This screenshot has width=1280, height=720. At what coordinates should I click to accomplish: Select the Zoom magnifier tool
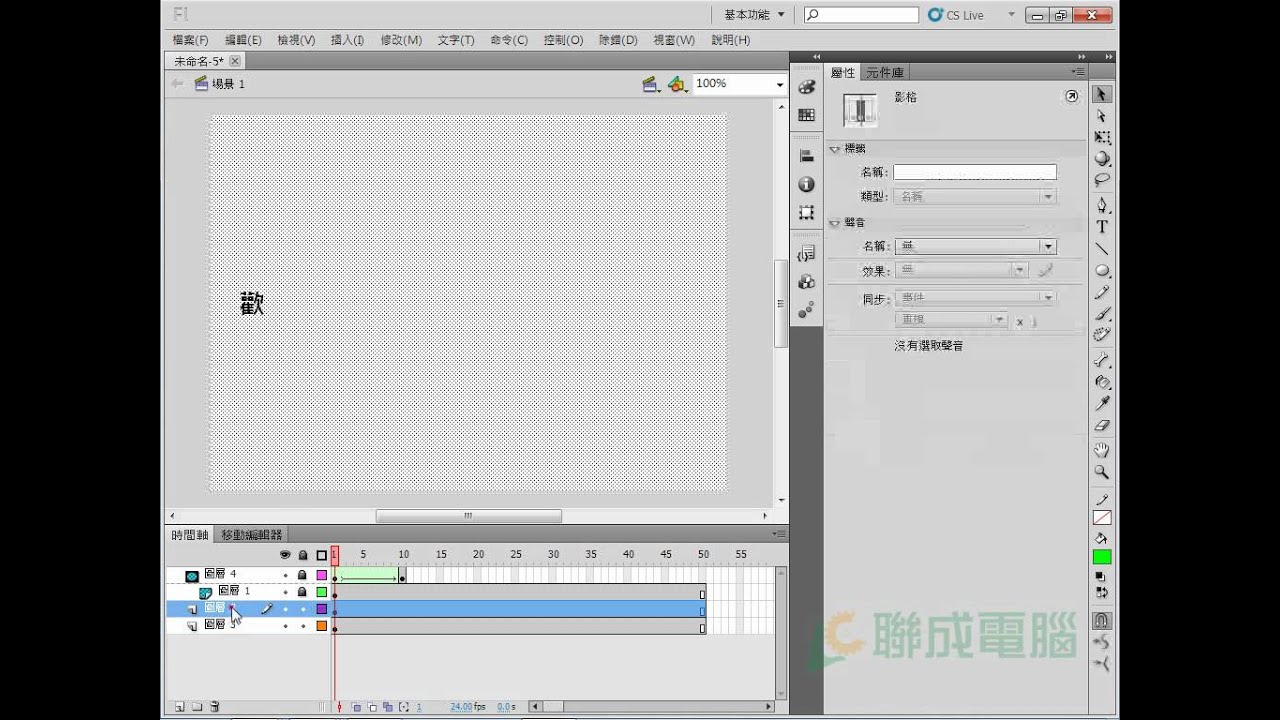pos(1101,472)
